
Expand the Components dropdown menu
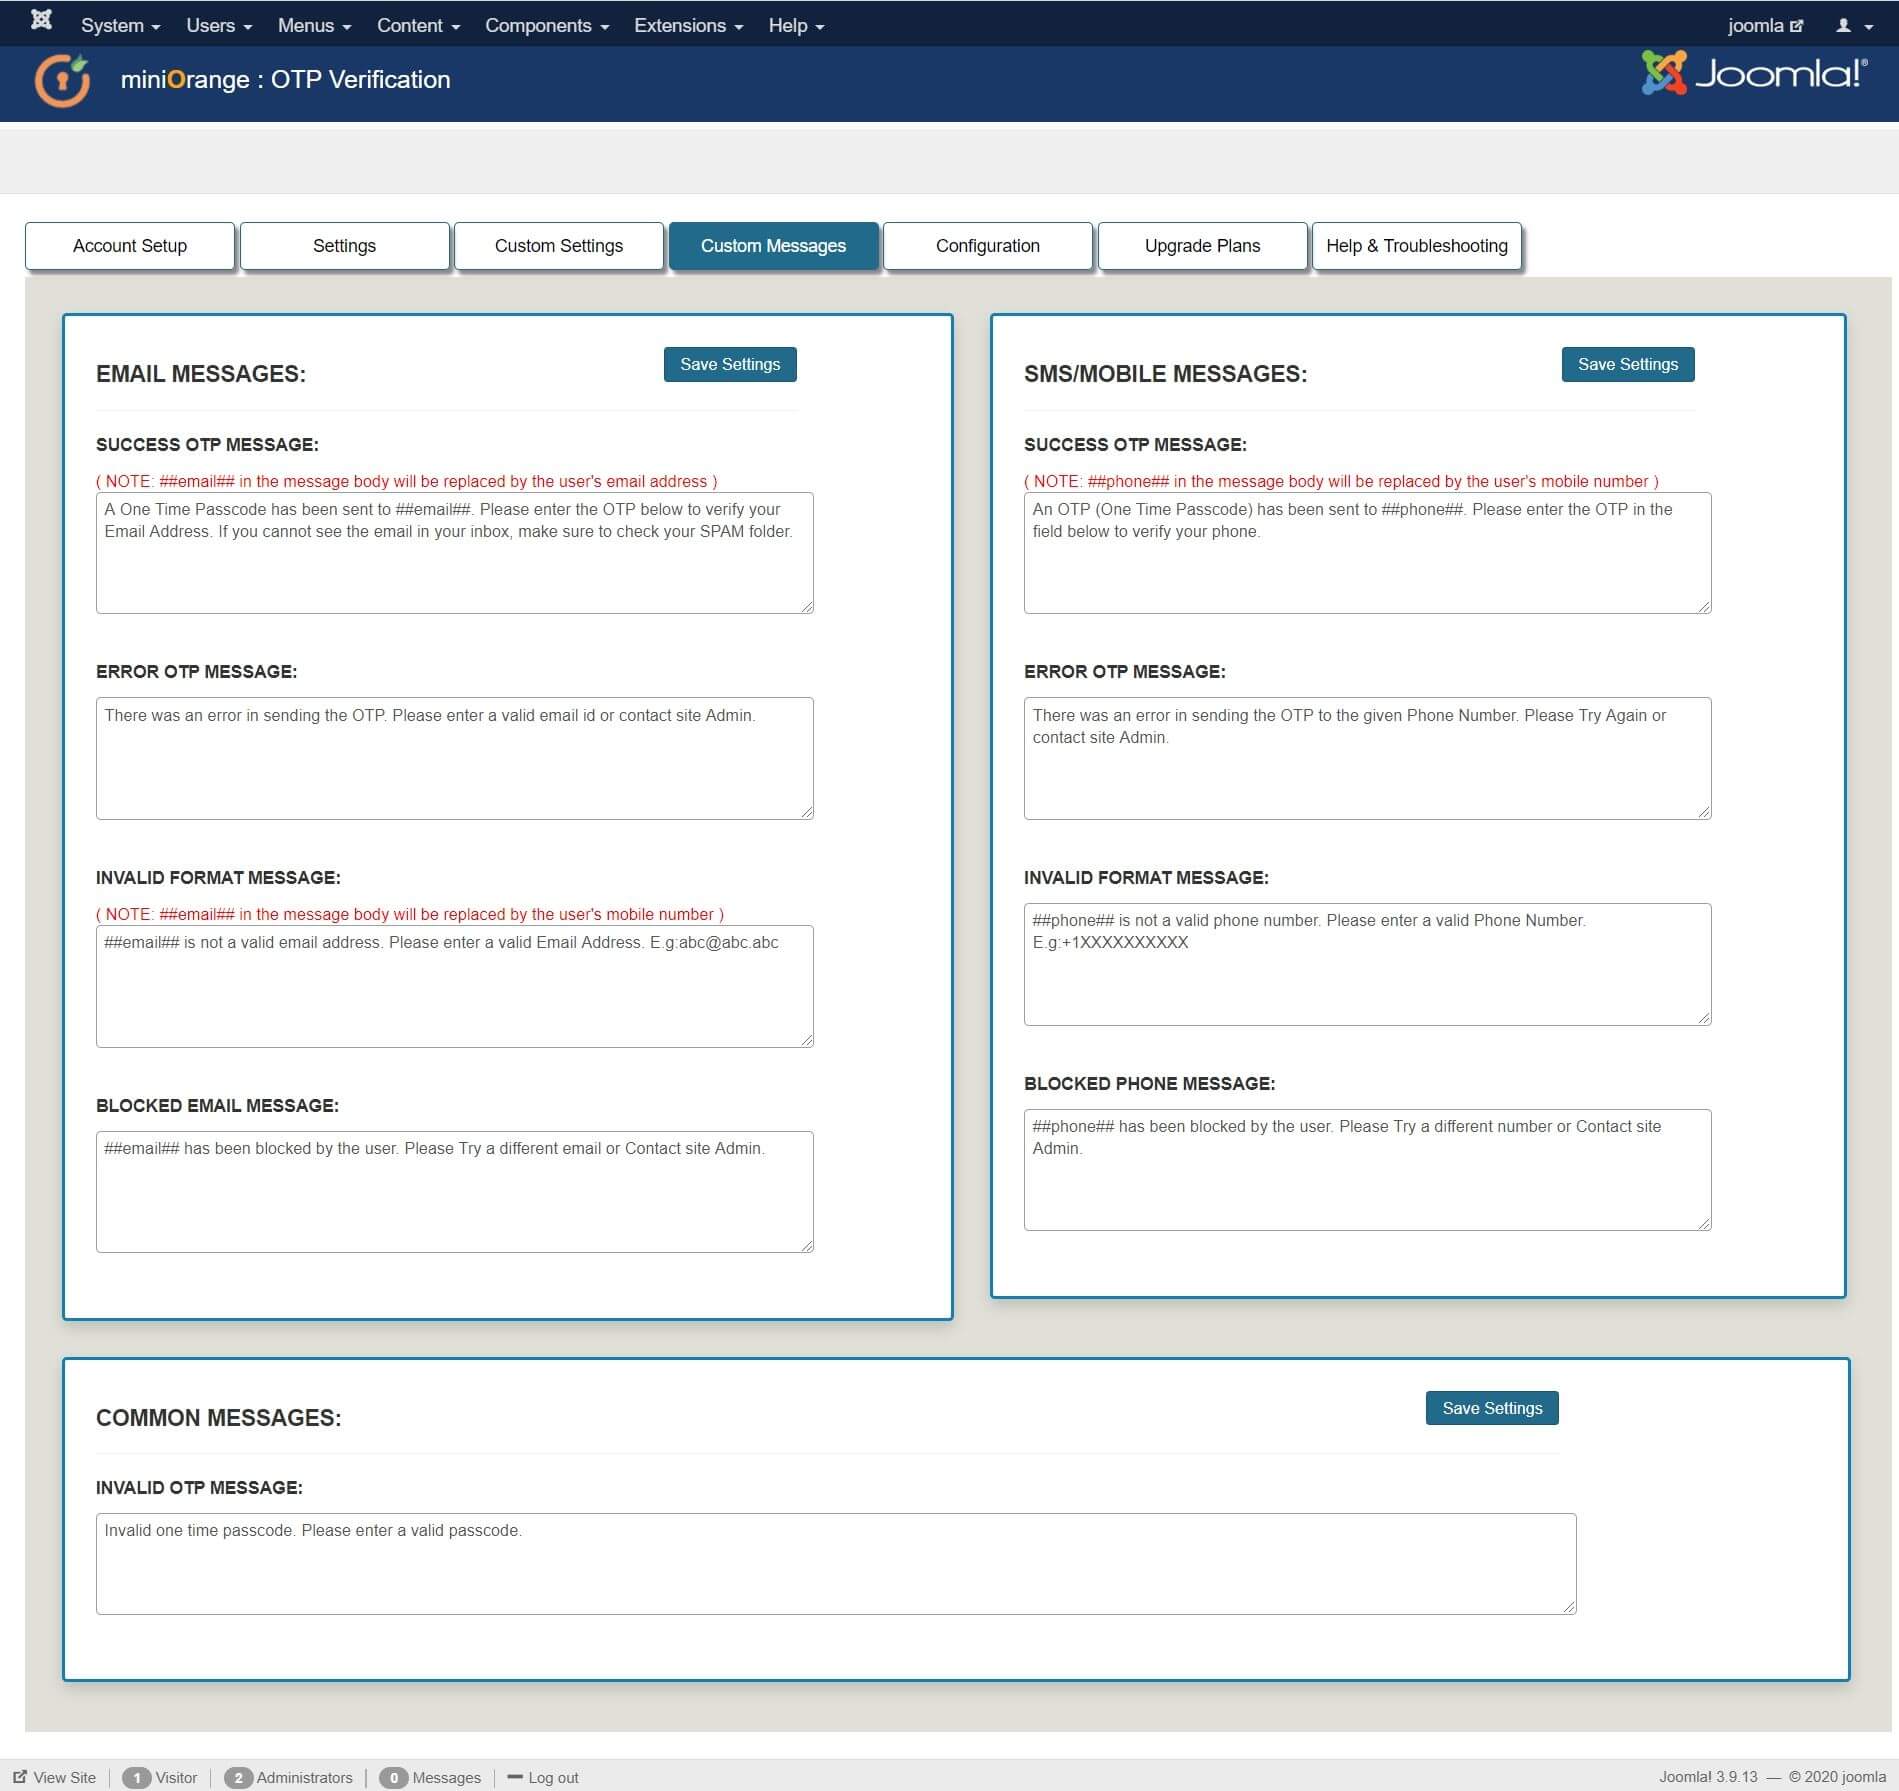546,26
